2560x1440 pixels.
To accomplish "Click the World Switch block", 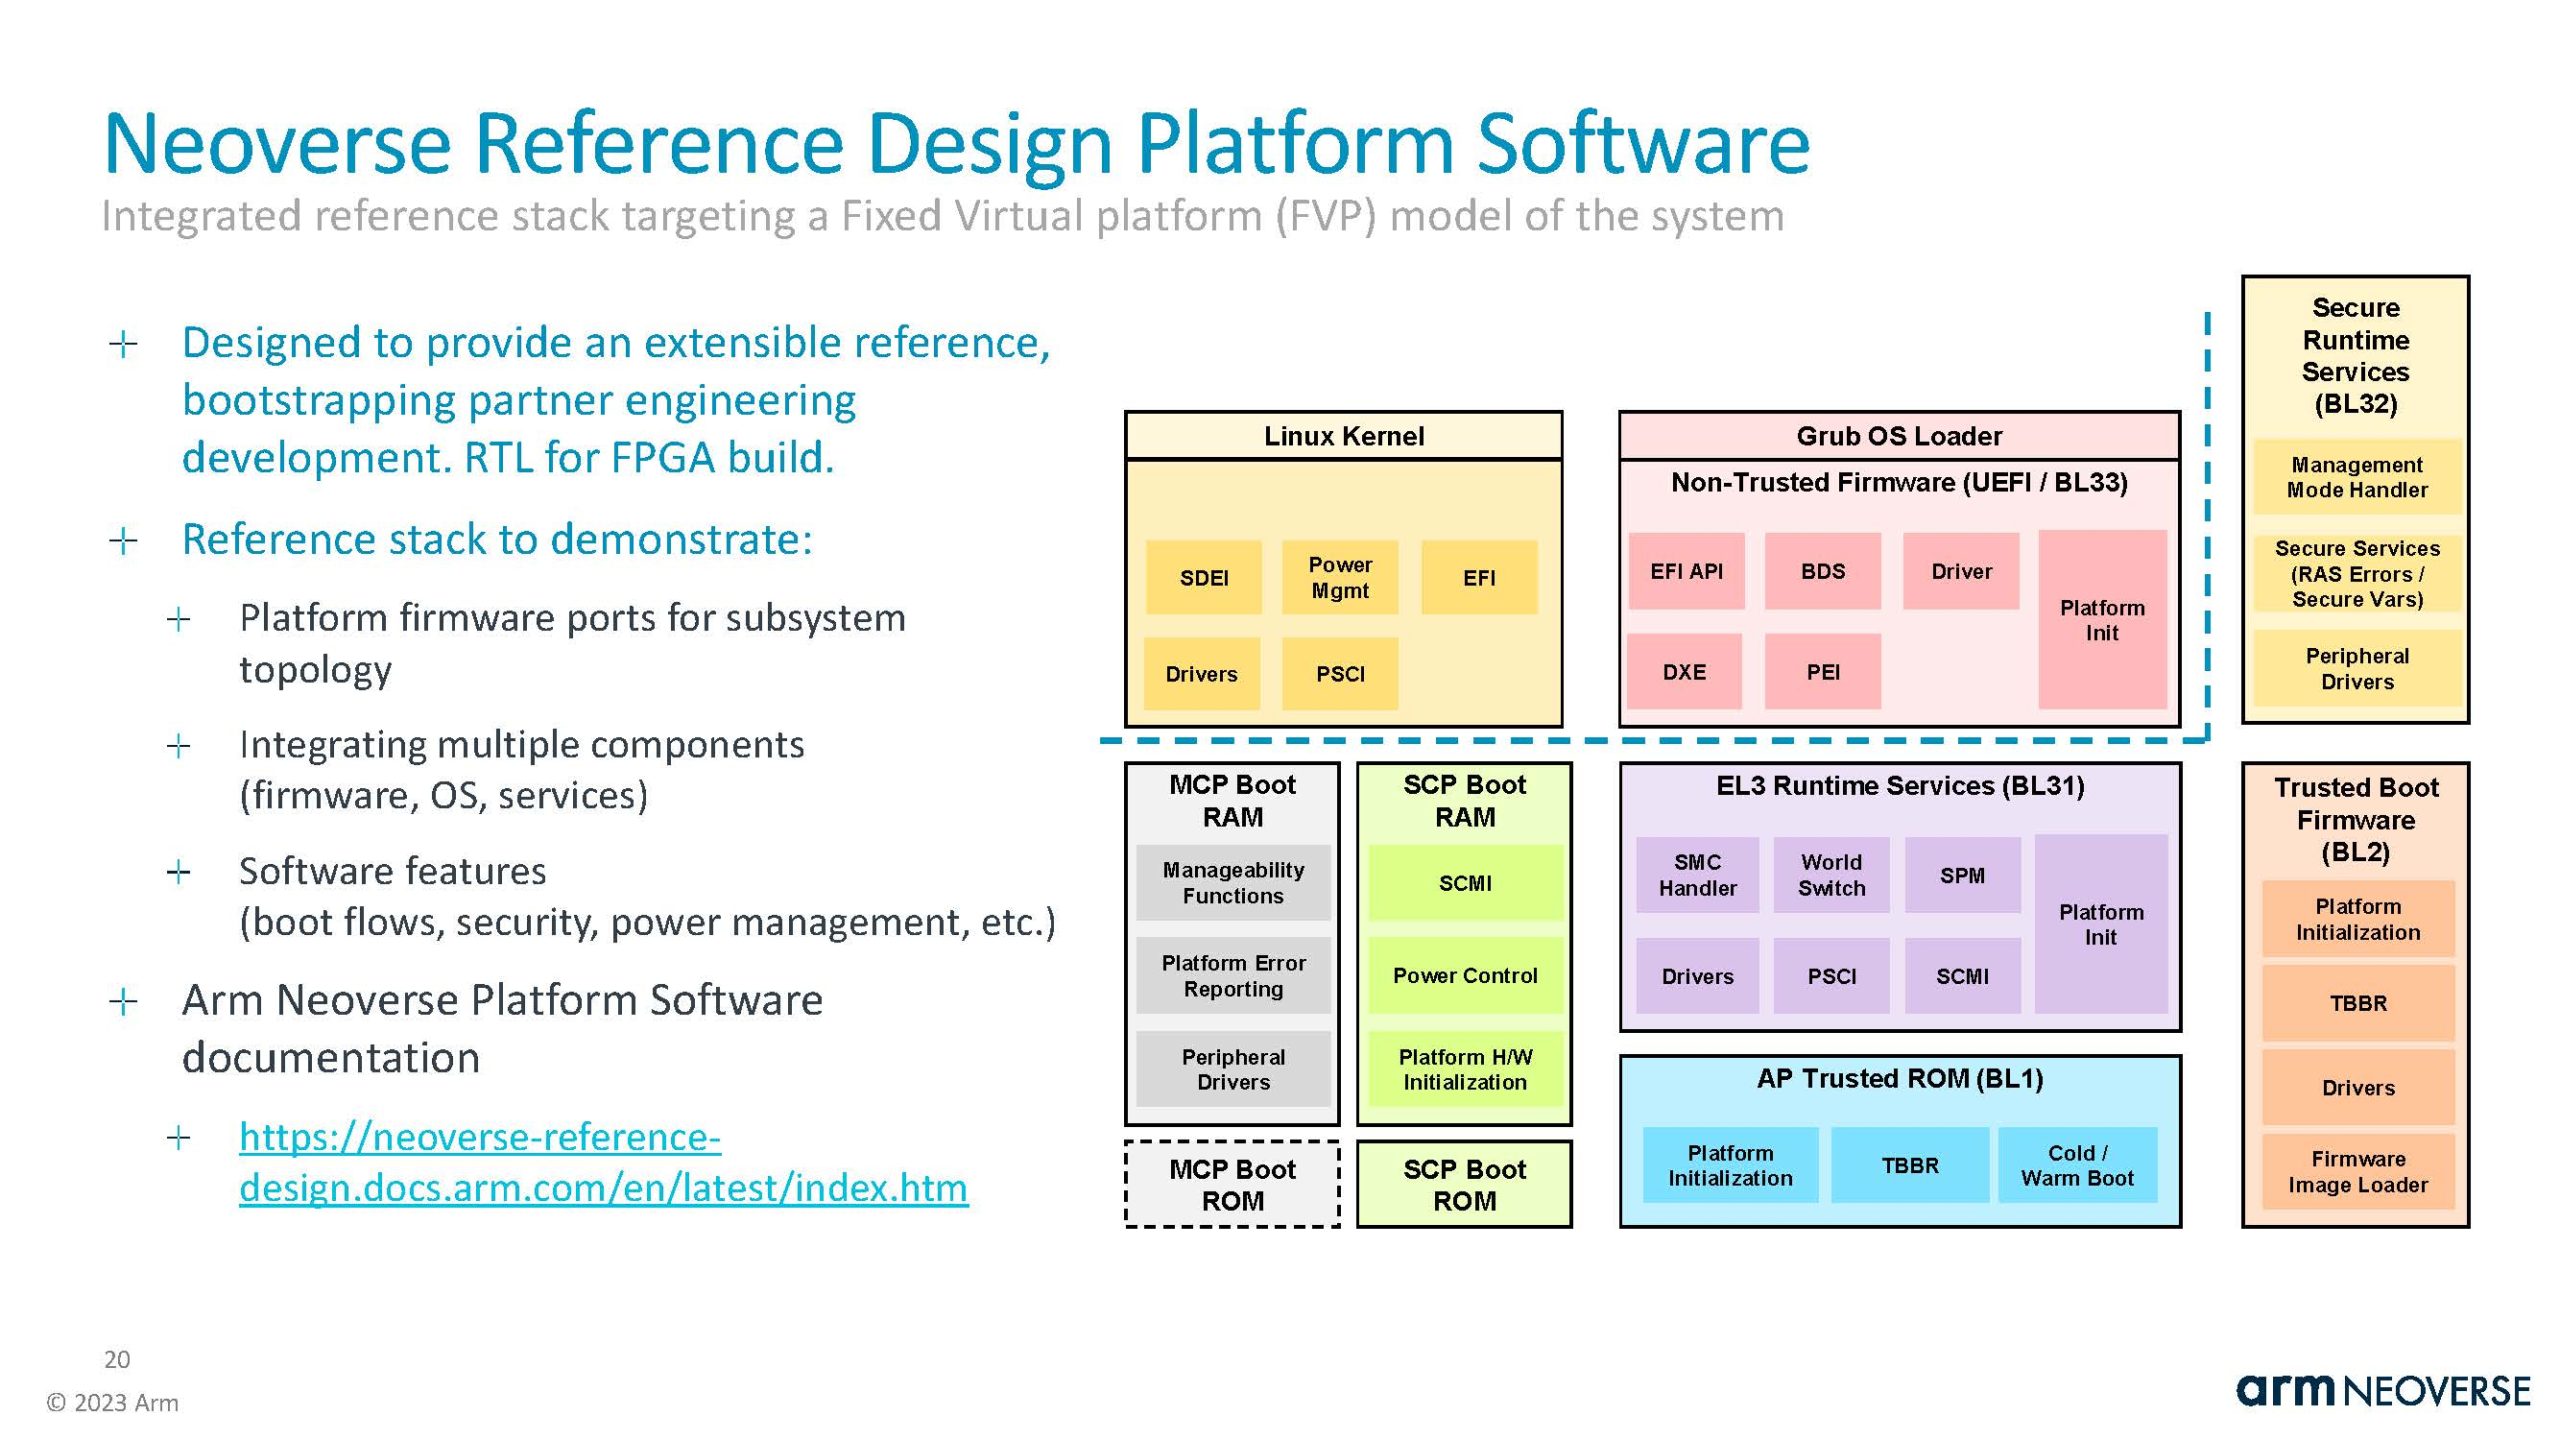I will coord(1830,875).
